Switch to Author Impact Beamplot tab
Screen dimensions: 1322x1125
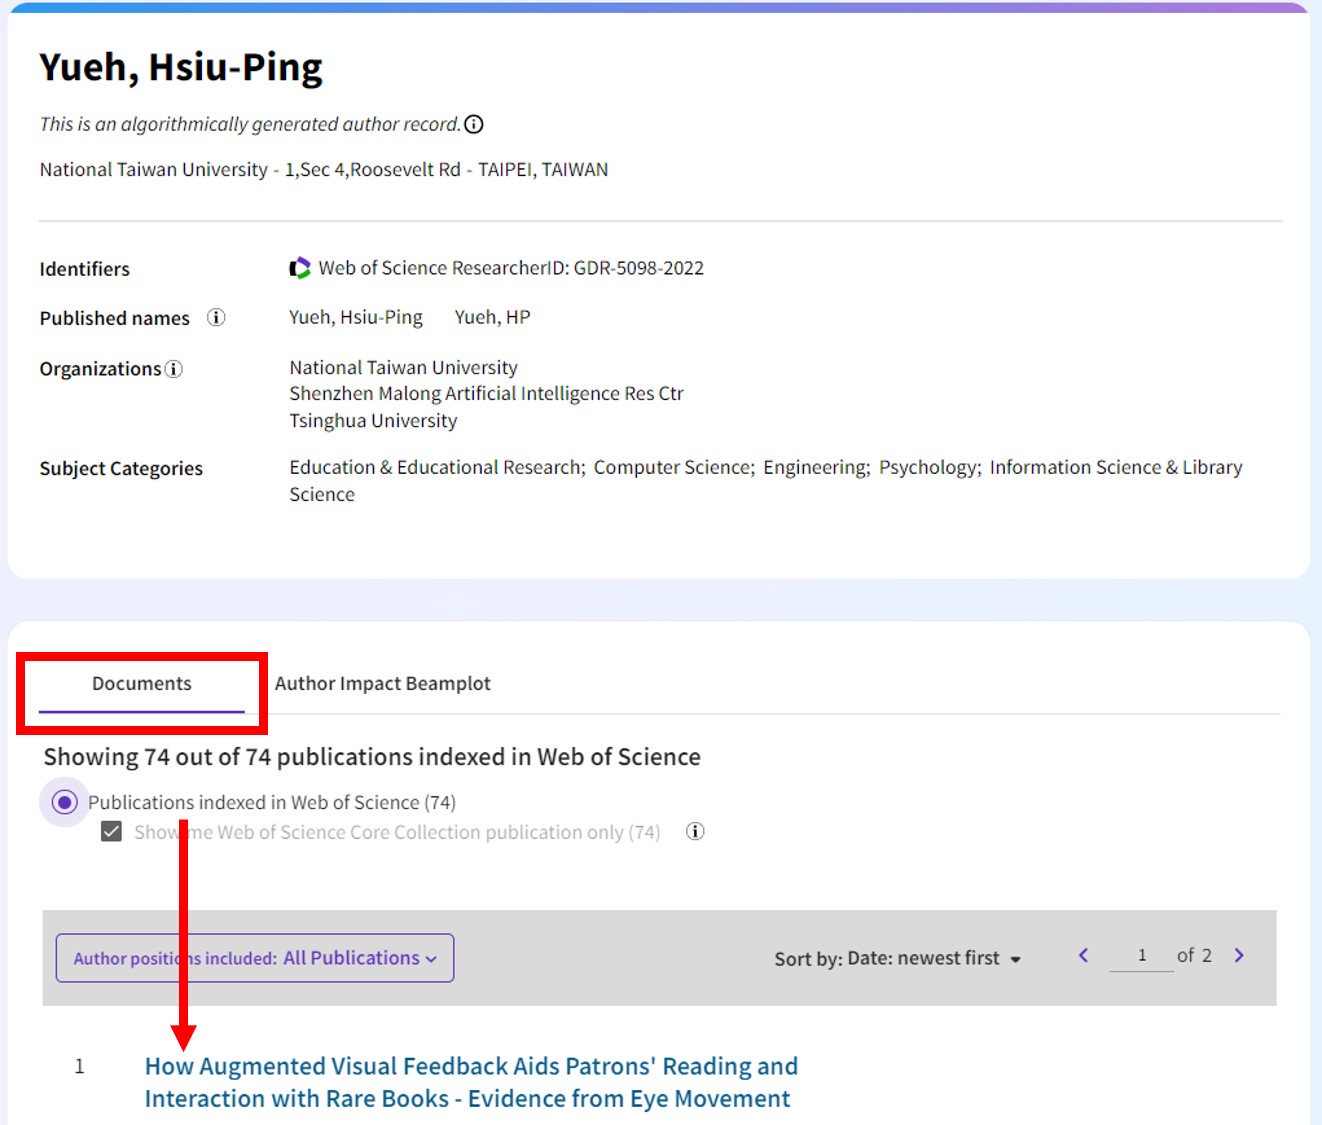pos(383,684)
